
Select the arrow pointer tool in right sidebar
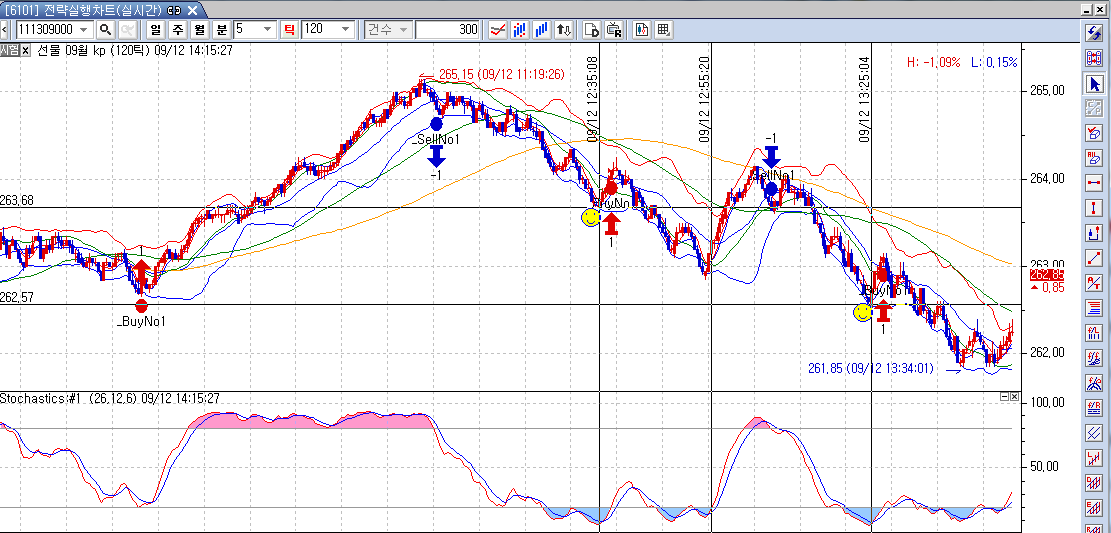point(1093,83)
